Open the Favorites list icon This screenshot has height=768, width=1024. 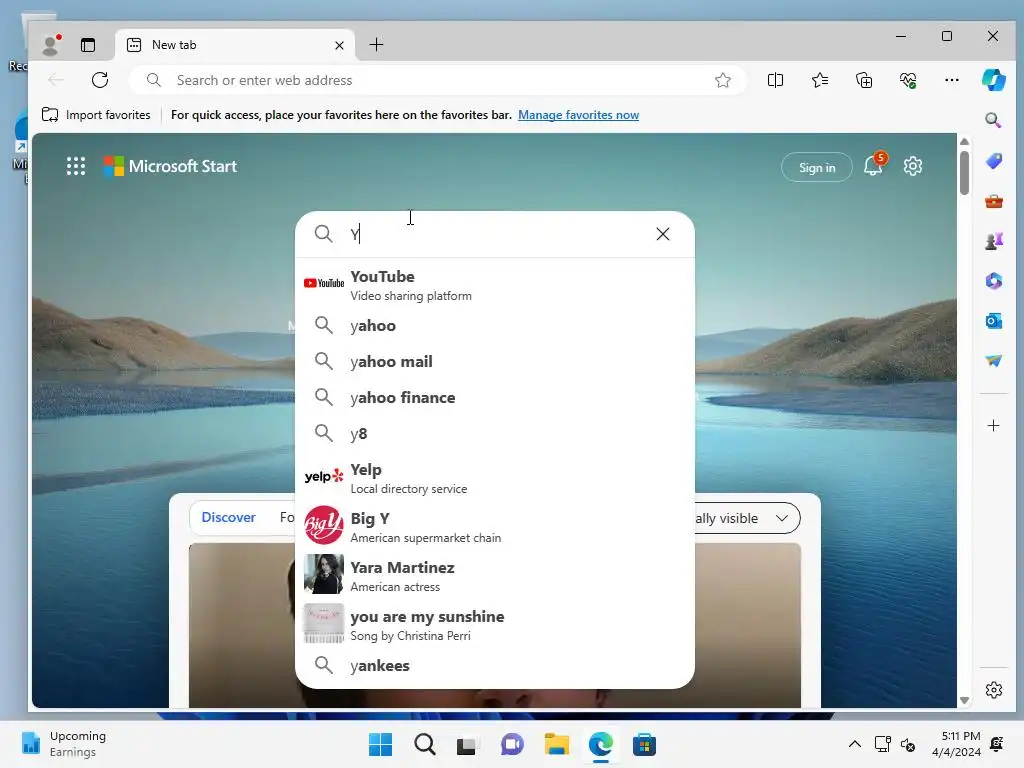point(820,80)
